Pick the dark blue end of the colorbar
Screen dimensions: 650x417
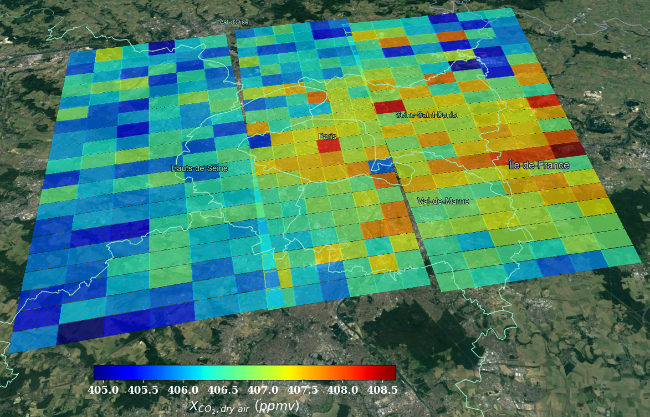tap(98, 373)
